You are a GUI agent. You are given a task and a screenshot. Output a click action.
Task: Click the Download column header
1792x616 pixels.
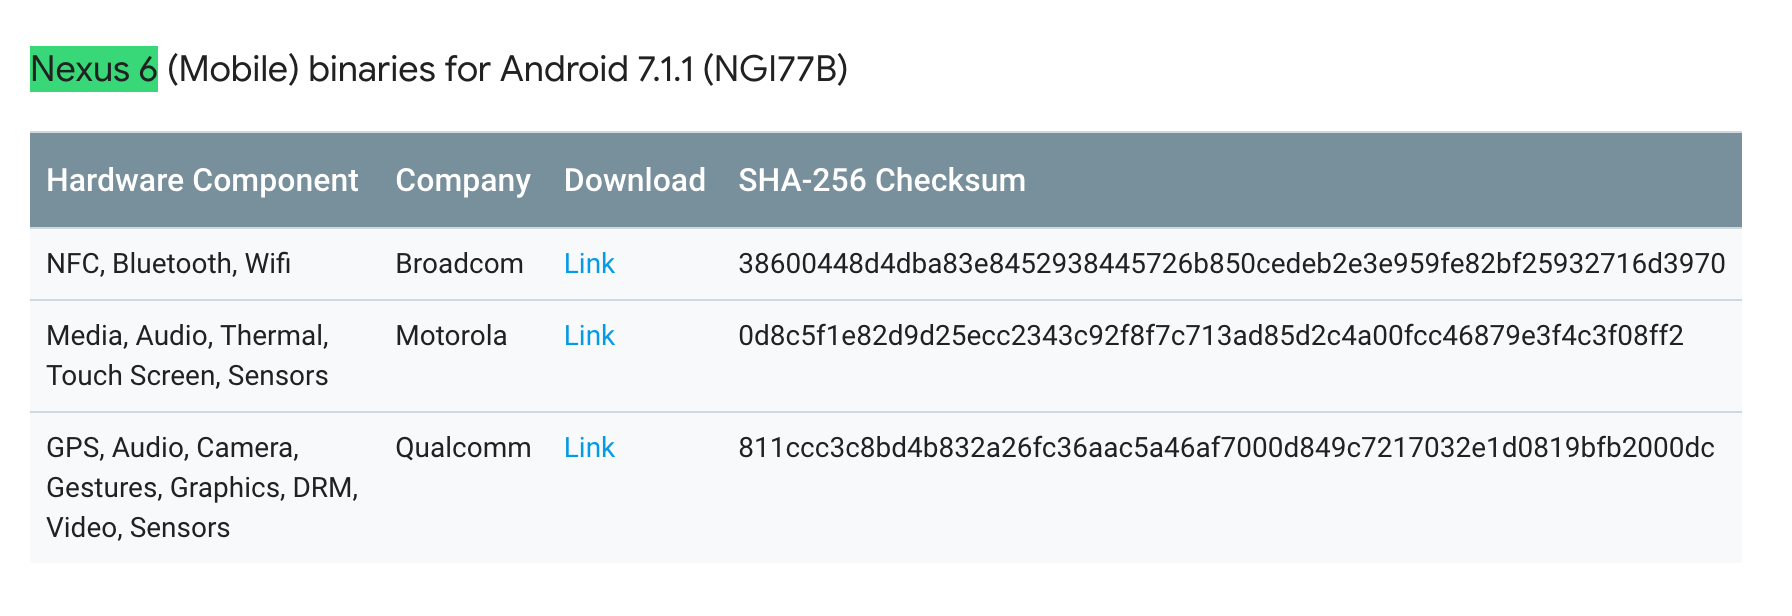pyautogui.click(x=635, y=180)
